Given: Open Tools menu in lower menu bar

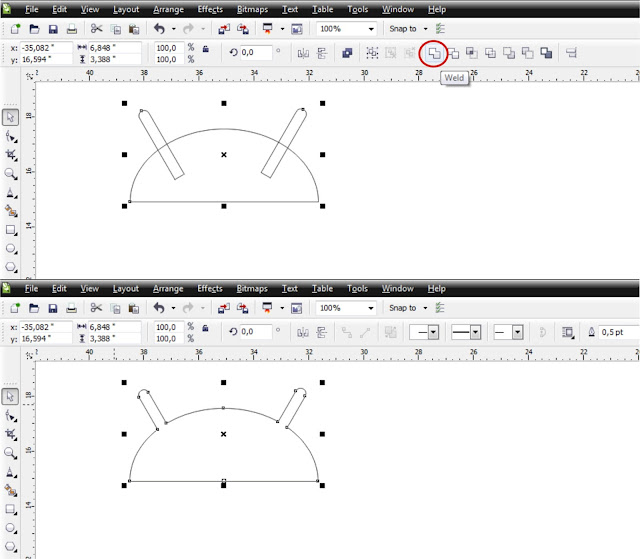Looking at the screenshot, I should [358, 288].
